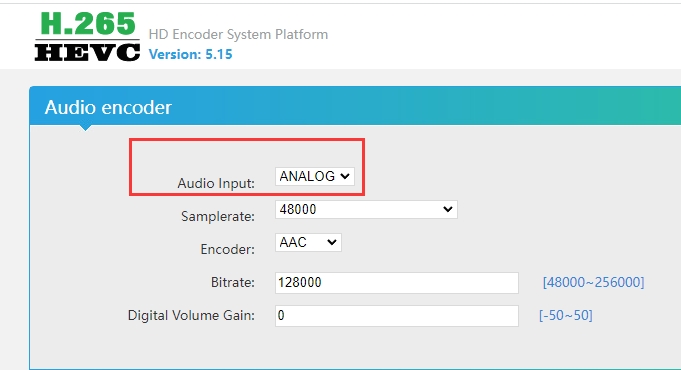Click the Audio encoder panel header
681x370 pixels.
(x=355, y=106)
